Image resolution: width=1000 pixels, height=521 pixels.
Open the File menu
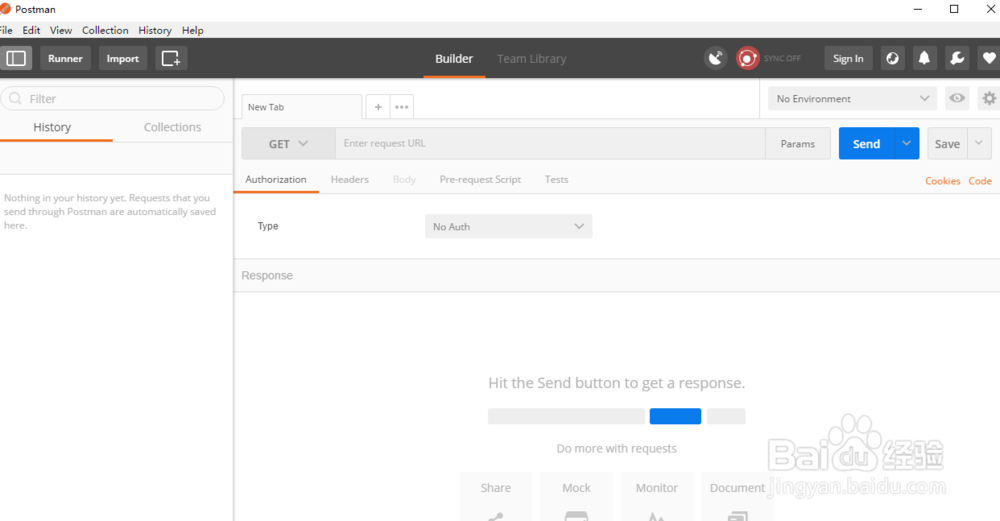[x=6, y=30]
